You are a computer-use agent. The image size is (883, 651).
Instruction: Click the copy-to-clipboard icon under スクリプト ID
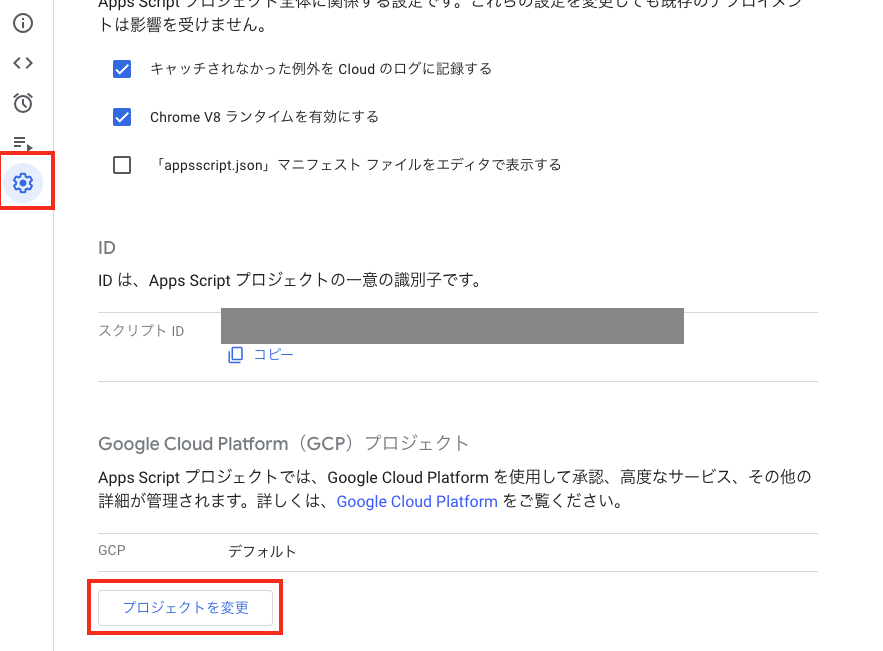pyautogui.click(x=234, y=355)
